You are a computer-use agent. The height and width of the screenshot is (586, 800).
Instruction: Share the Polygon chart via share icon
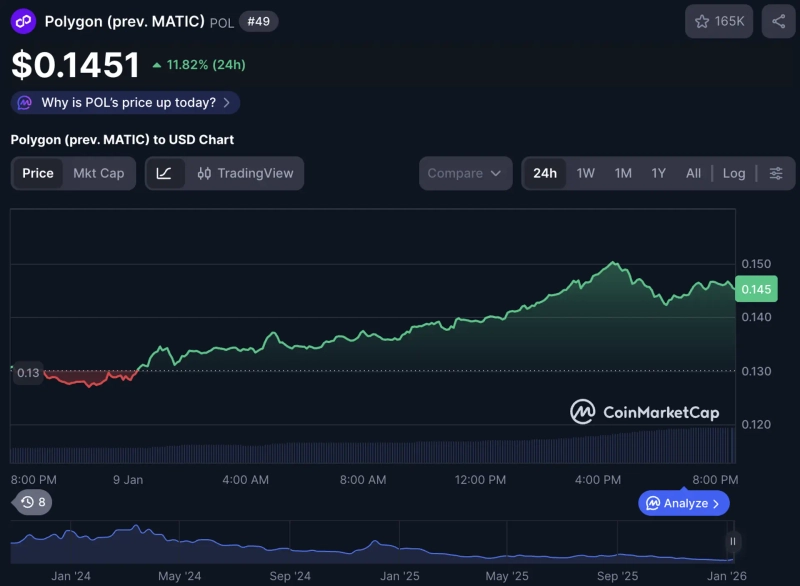pos(776,20)
